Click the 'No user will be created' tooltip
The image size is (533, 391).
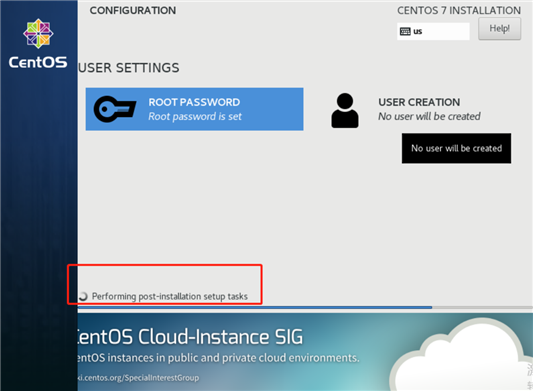(x=456, y=148)
